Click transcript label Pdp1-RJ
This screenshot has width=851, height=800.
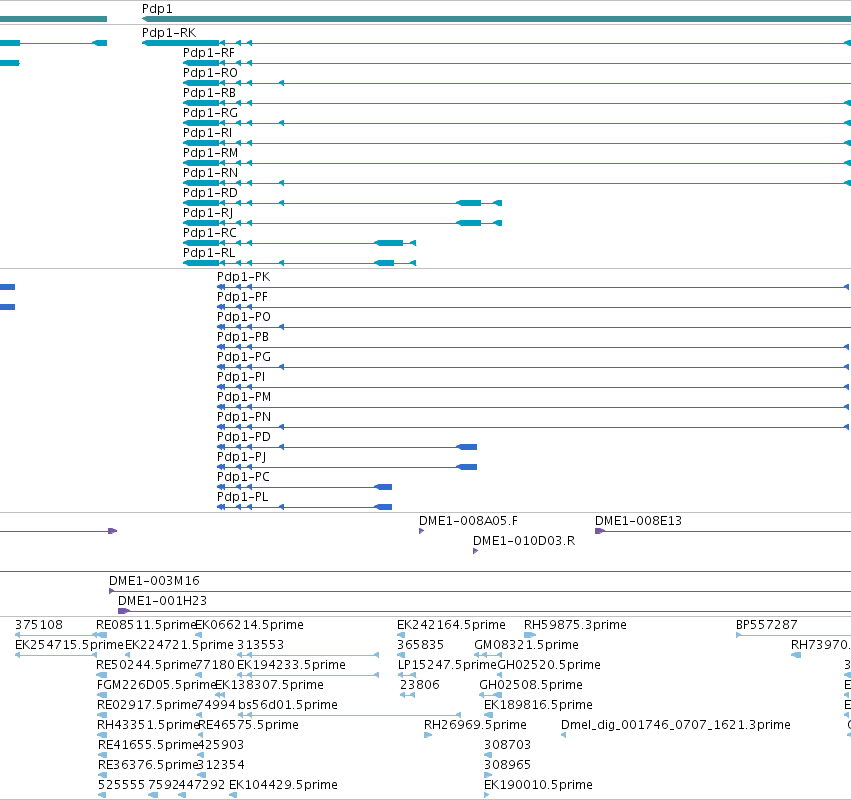click(208, 213)
